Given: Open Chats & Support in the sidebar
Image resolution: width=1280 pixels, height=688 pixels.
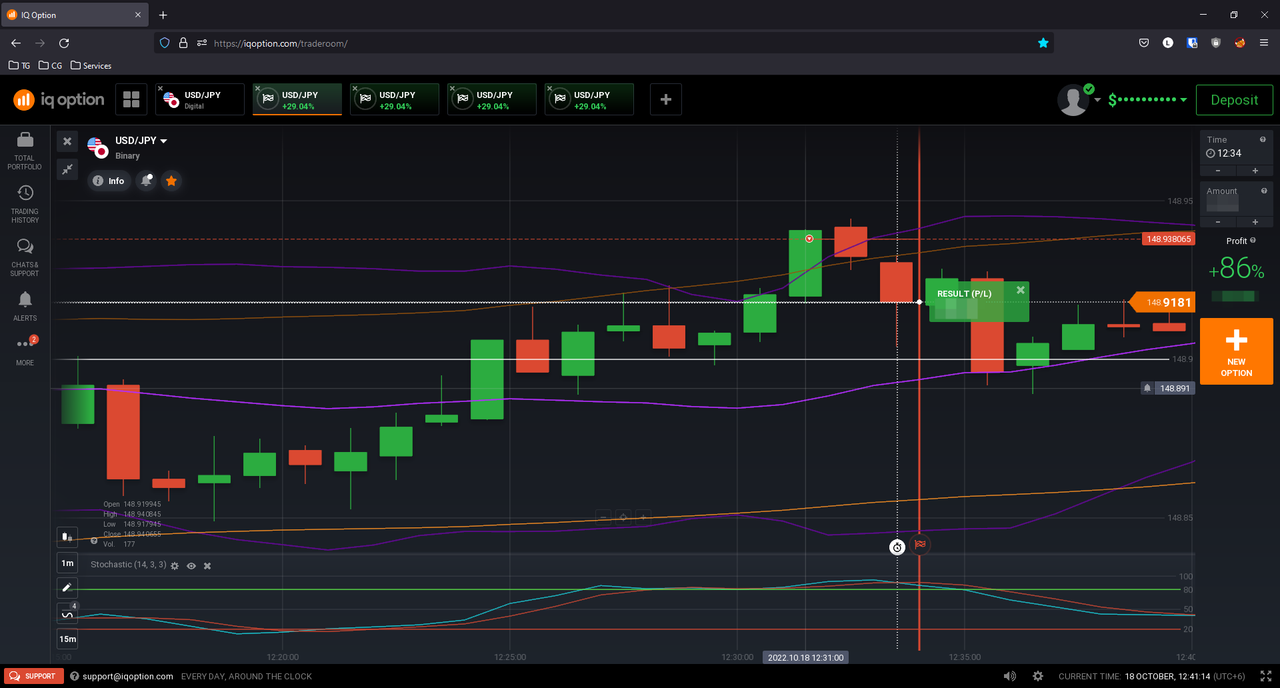Looking at the screenshot, I should (x=25, y=257).
